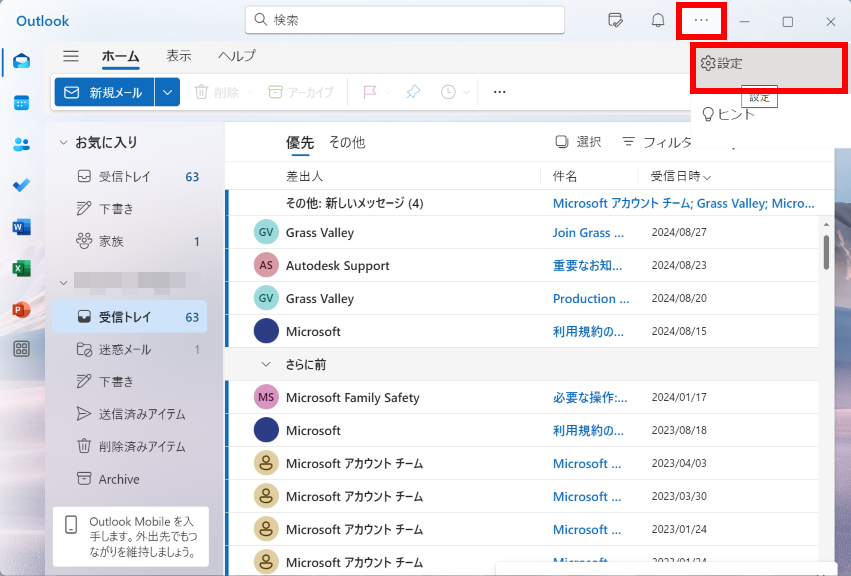Open the Mail app in sidebar
Viewport: 851px width, 576px height.
tap(22, 61)
